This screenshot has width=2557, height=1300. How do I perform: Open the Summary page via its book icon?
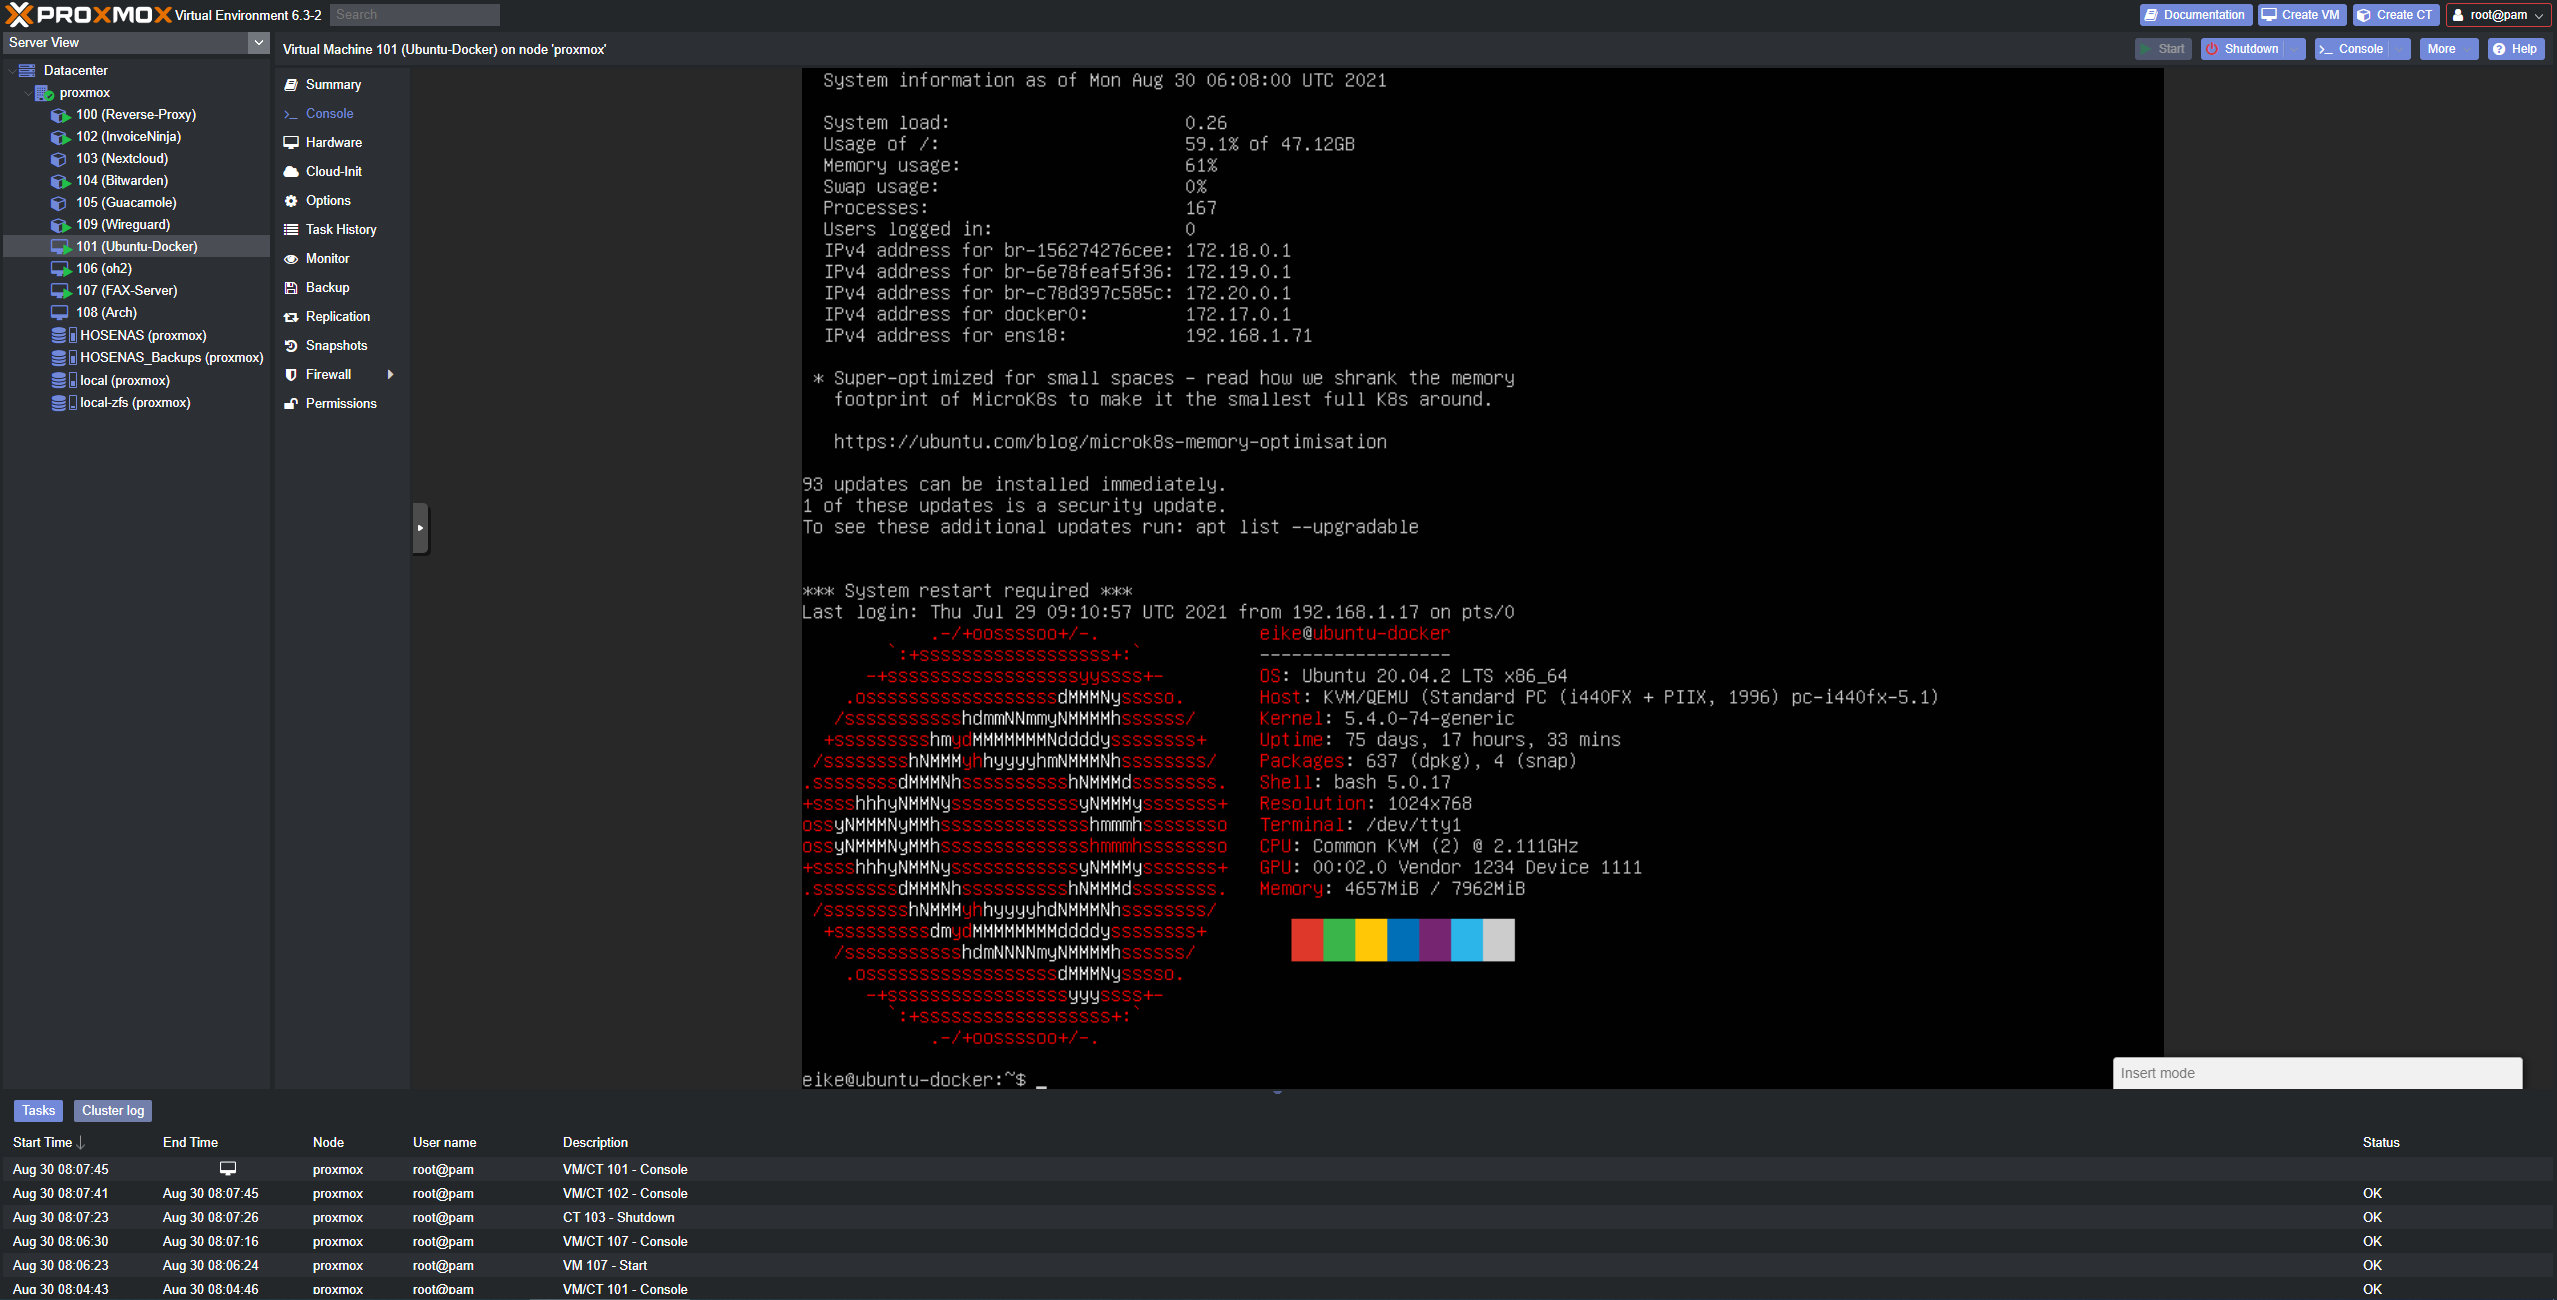coord(291,85)
